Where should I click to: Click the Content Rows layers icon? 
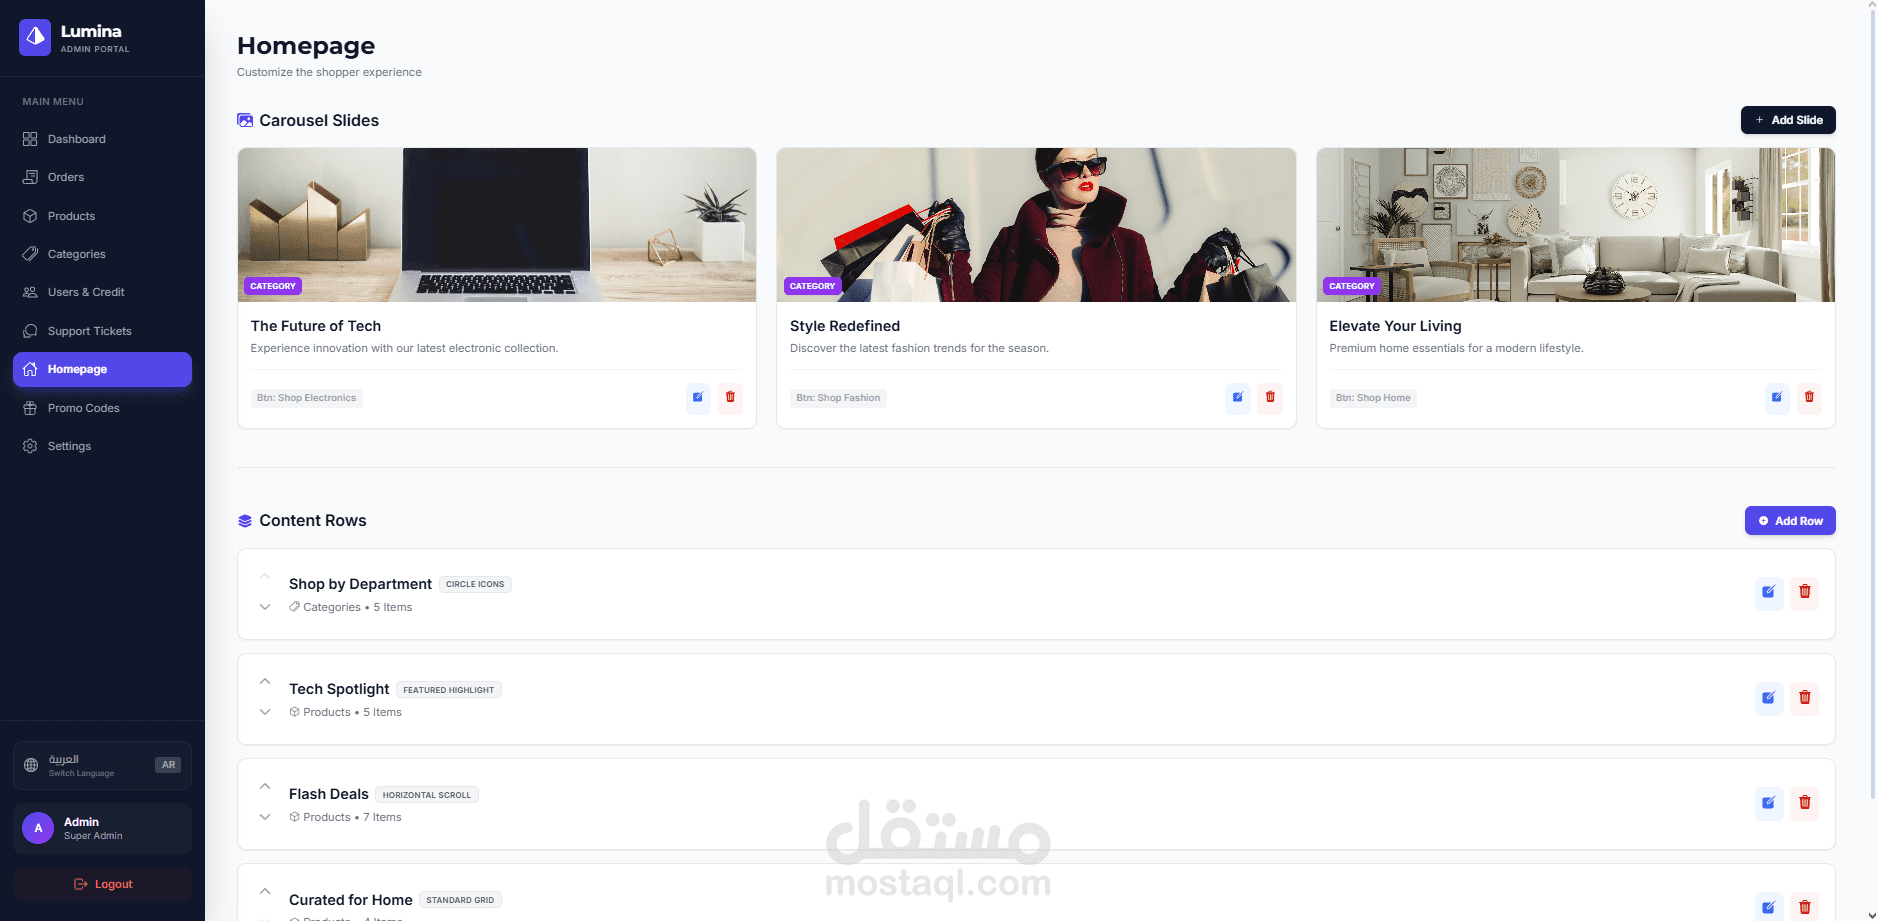coord(245,521)
